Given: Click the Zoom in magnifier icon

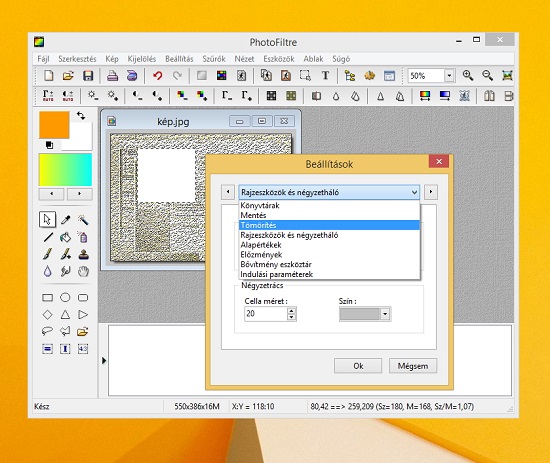Looking at the screenshot, I should (468, 75).
